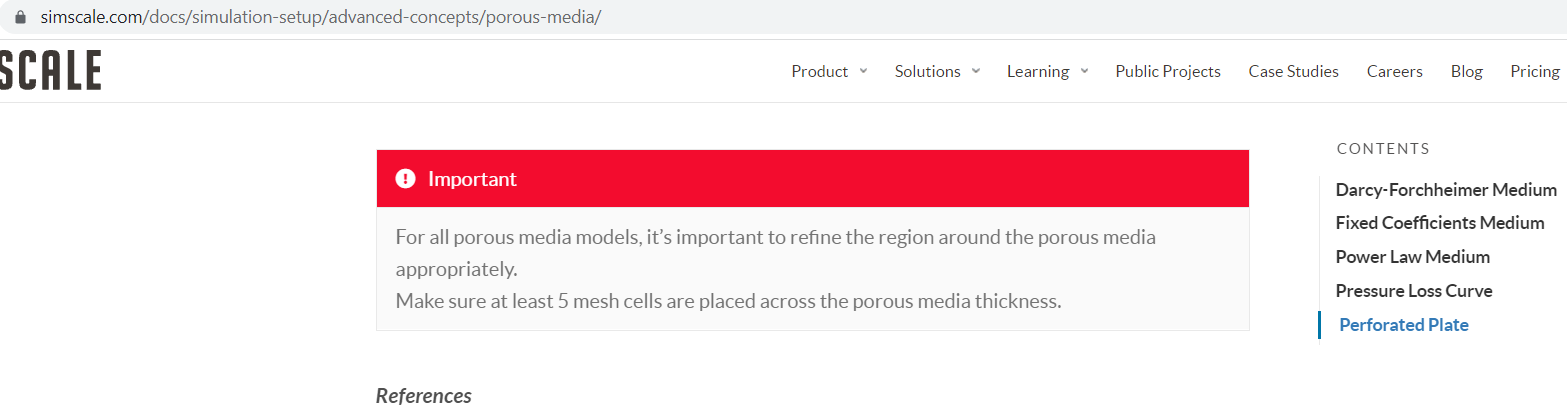
Task: Go to Case Studies
Action: (1293, 71)
